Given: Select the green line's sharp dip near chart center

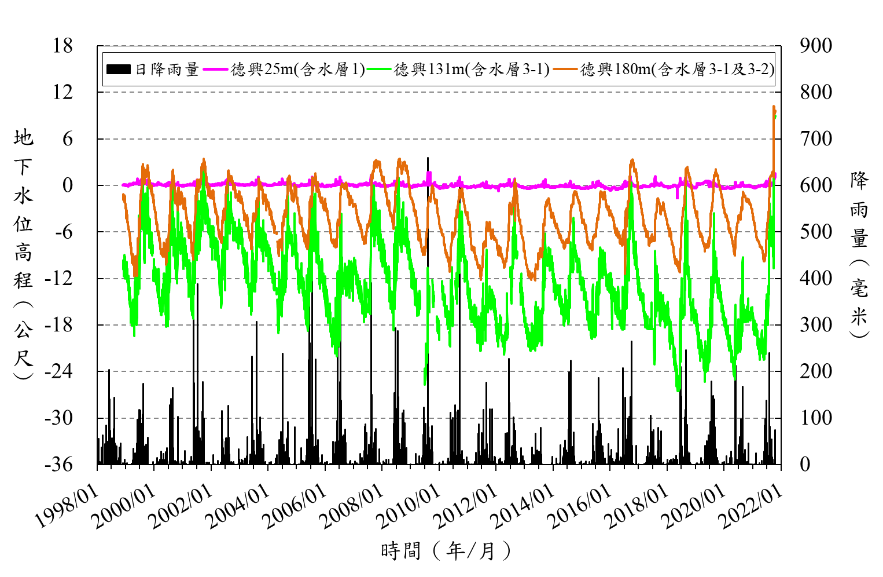Looking at the screenshot, I should click(425, 381).
